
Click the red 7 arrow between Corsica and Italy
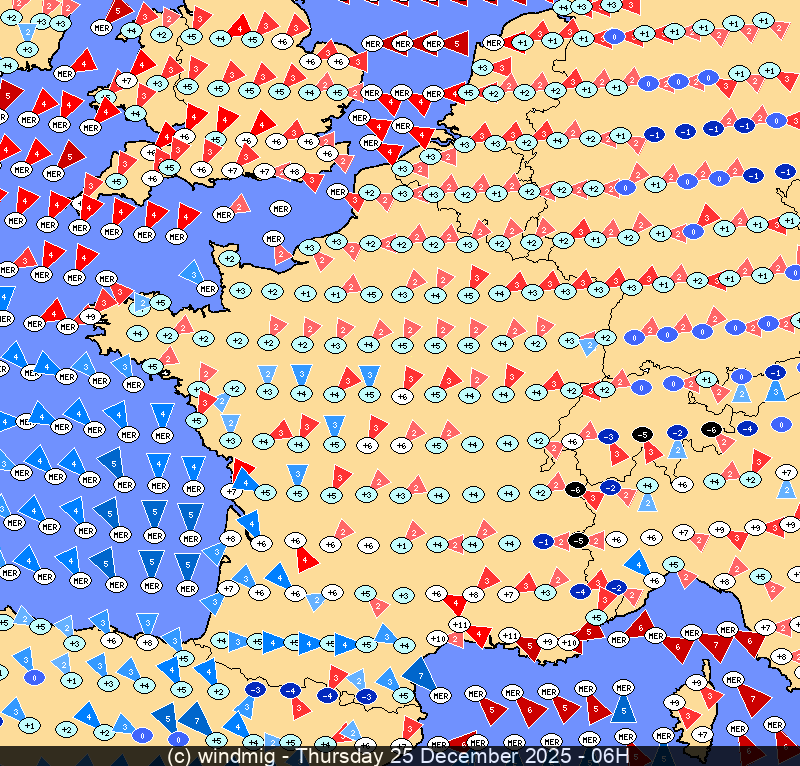(x=750, y=693)
